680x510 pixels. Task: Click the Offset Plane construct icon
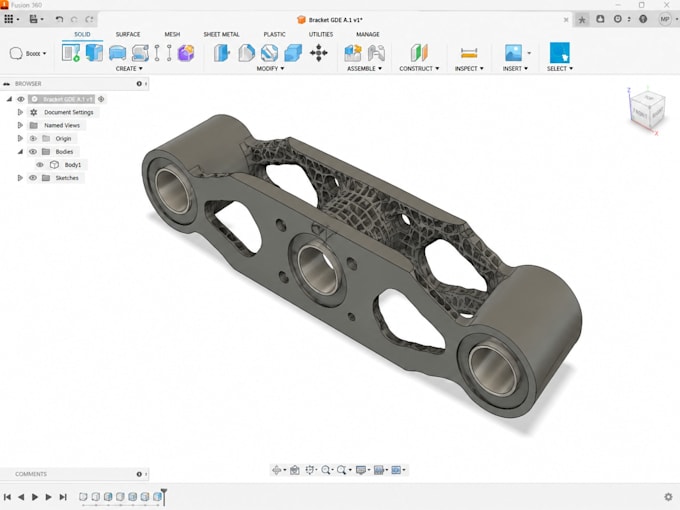pyautogui.click(x=419, y=53)
